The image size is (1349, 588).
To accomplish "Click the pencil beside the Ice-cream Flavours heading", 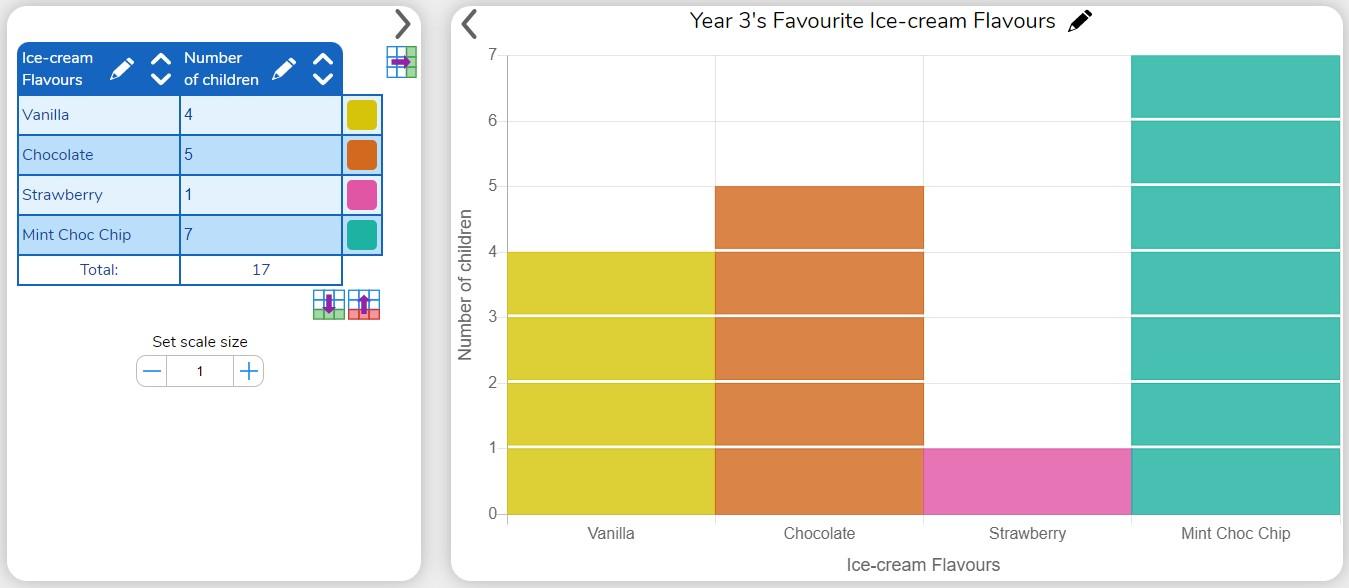I will pyautogui.click(x=122, y=69).
